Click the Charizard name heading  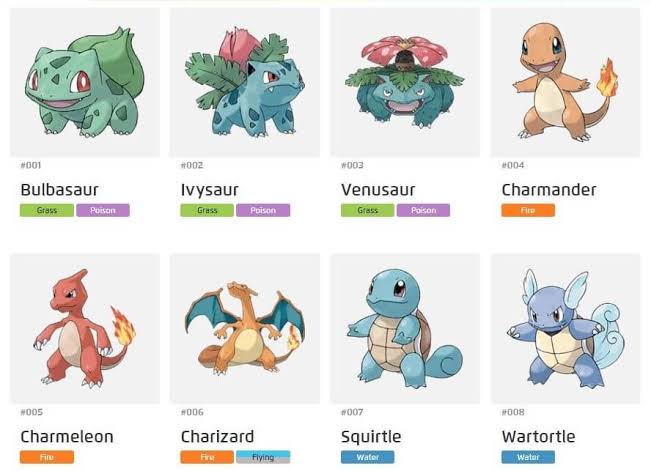(x=217, y=437)
